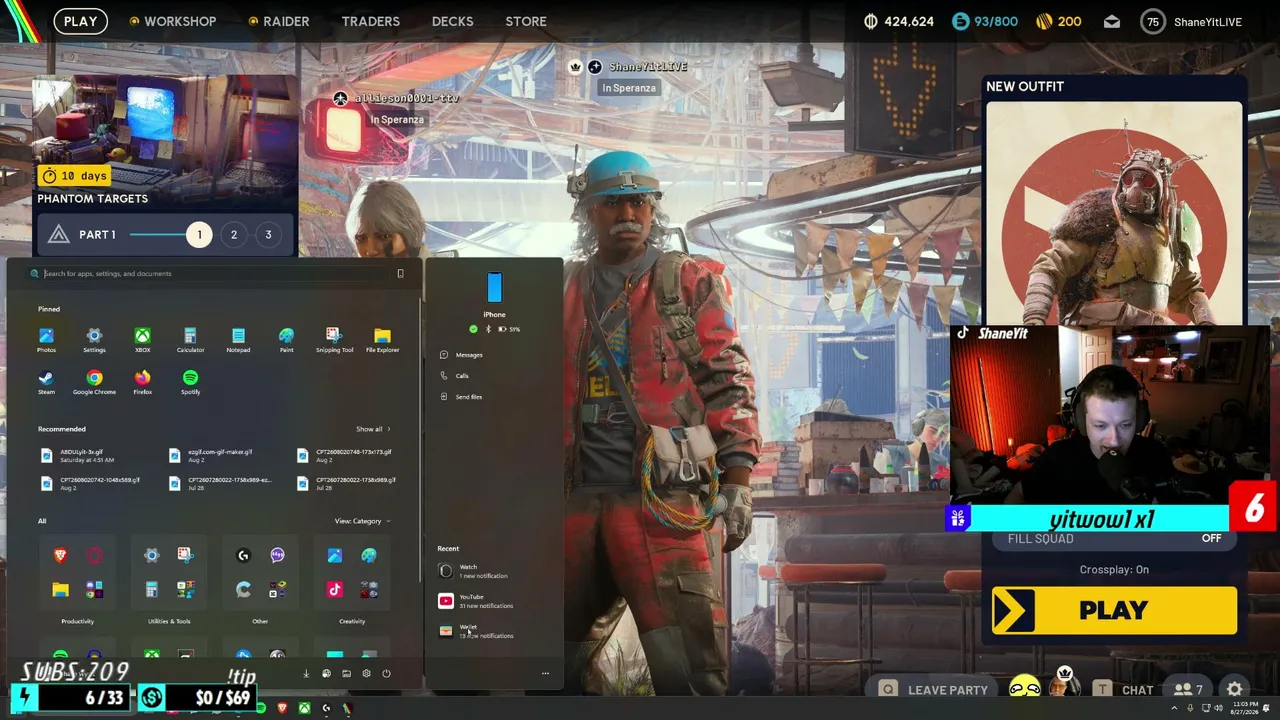Select Phantom Targets part 1 marker

point(199,235)
